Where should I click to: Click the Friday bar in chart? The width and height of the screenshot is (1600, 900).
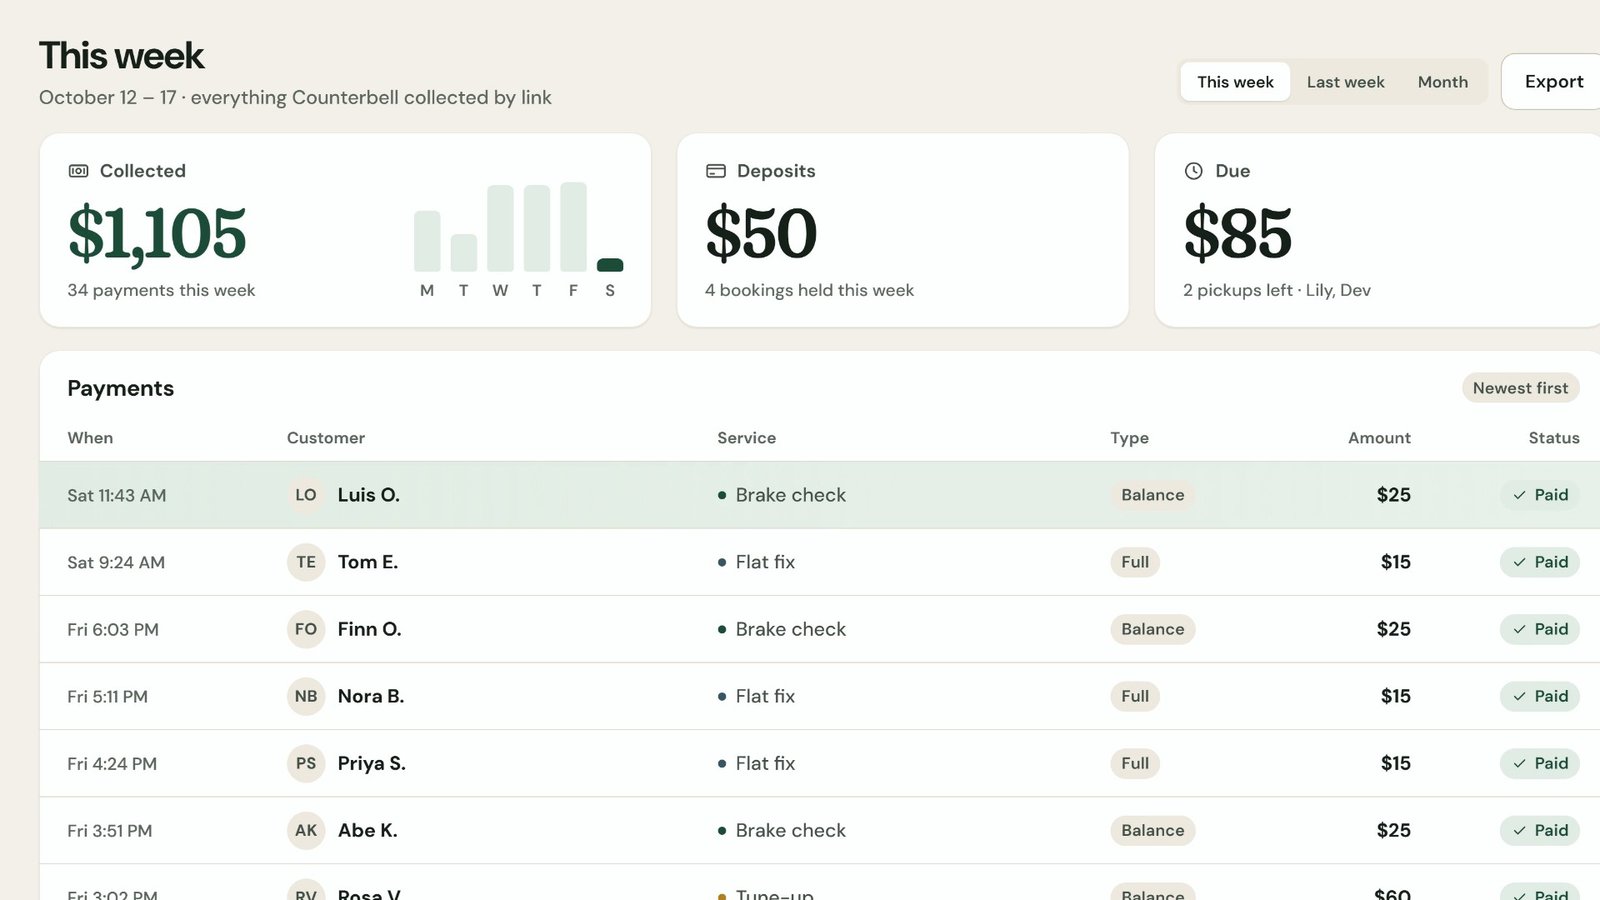[x=573, y=227]
